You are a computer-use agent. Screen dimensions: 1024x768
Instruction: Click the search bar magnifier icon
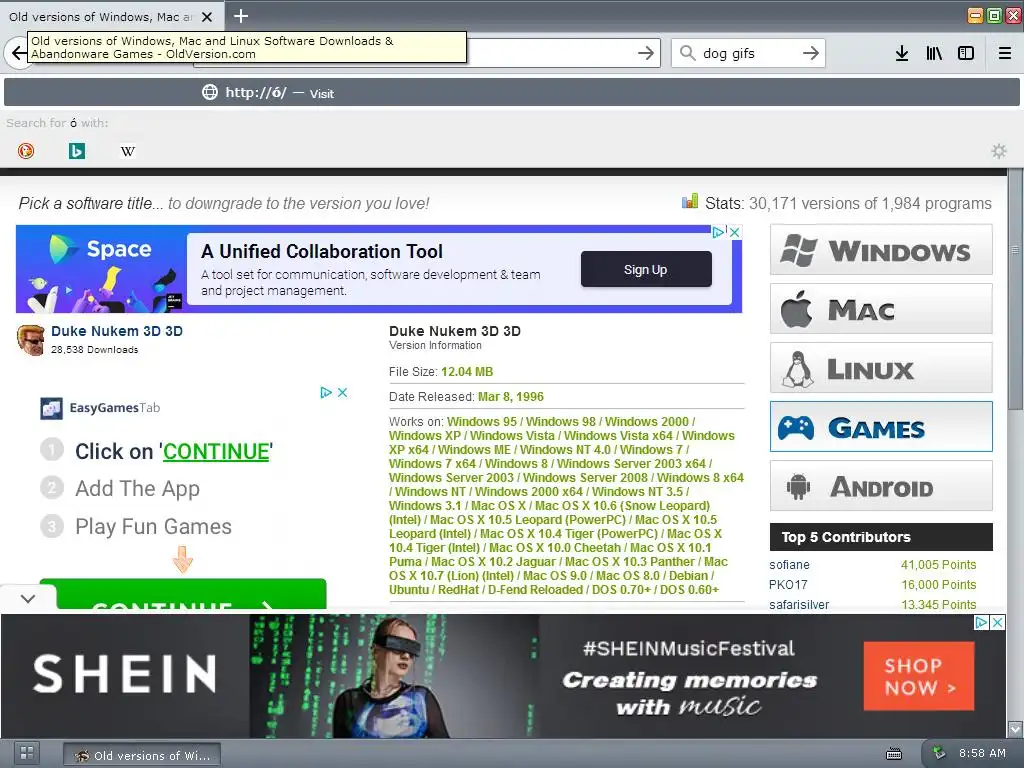[688, 53]
